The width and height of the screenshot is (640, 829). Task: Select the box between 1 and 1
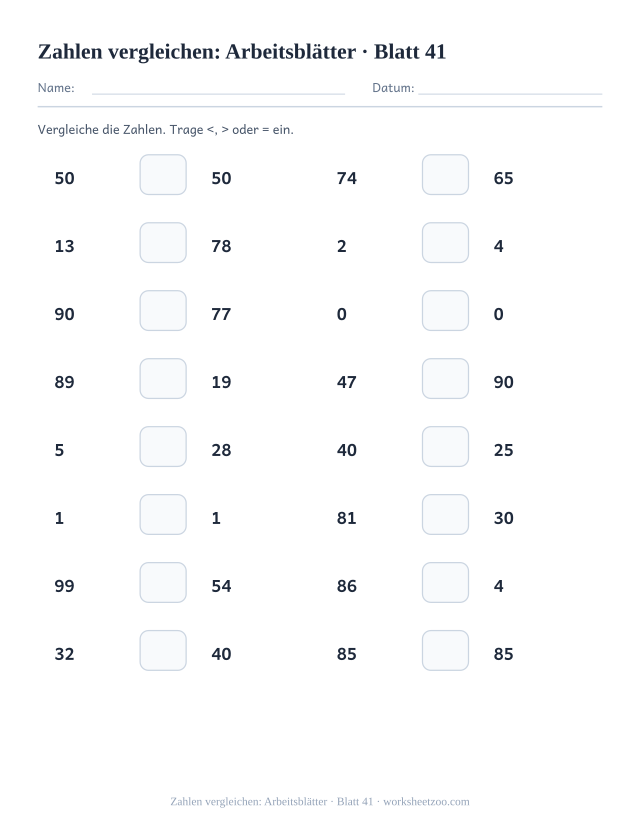pos(163,514)
